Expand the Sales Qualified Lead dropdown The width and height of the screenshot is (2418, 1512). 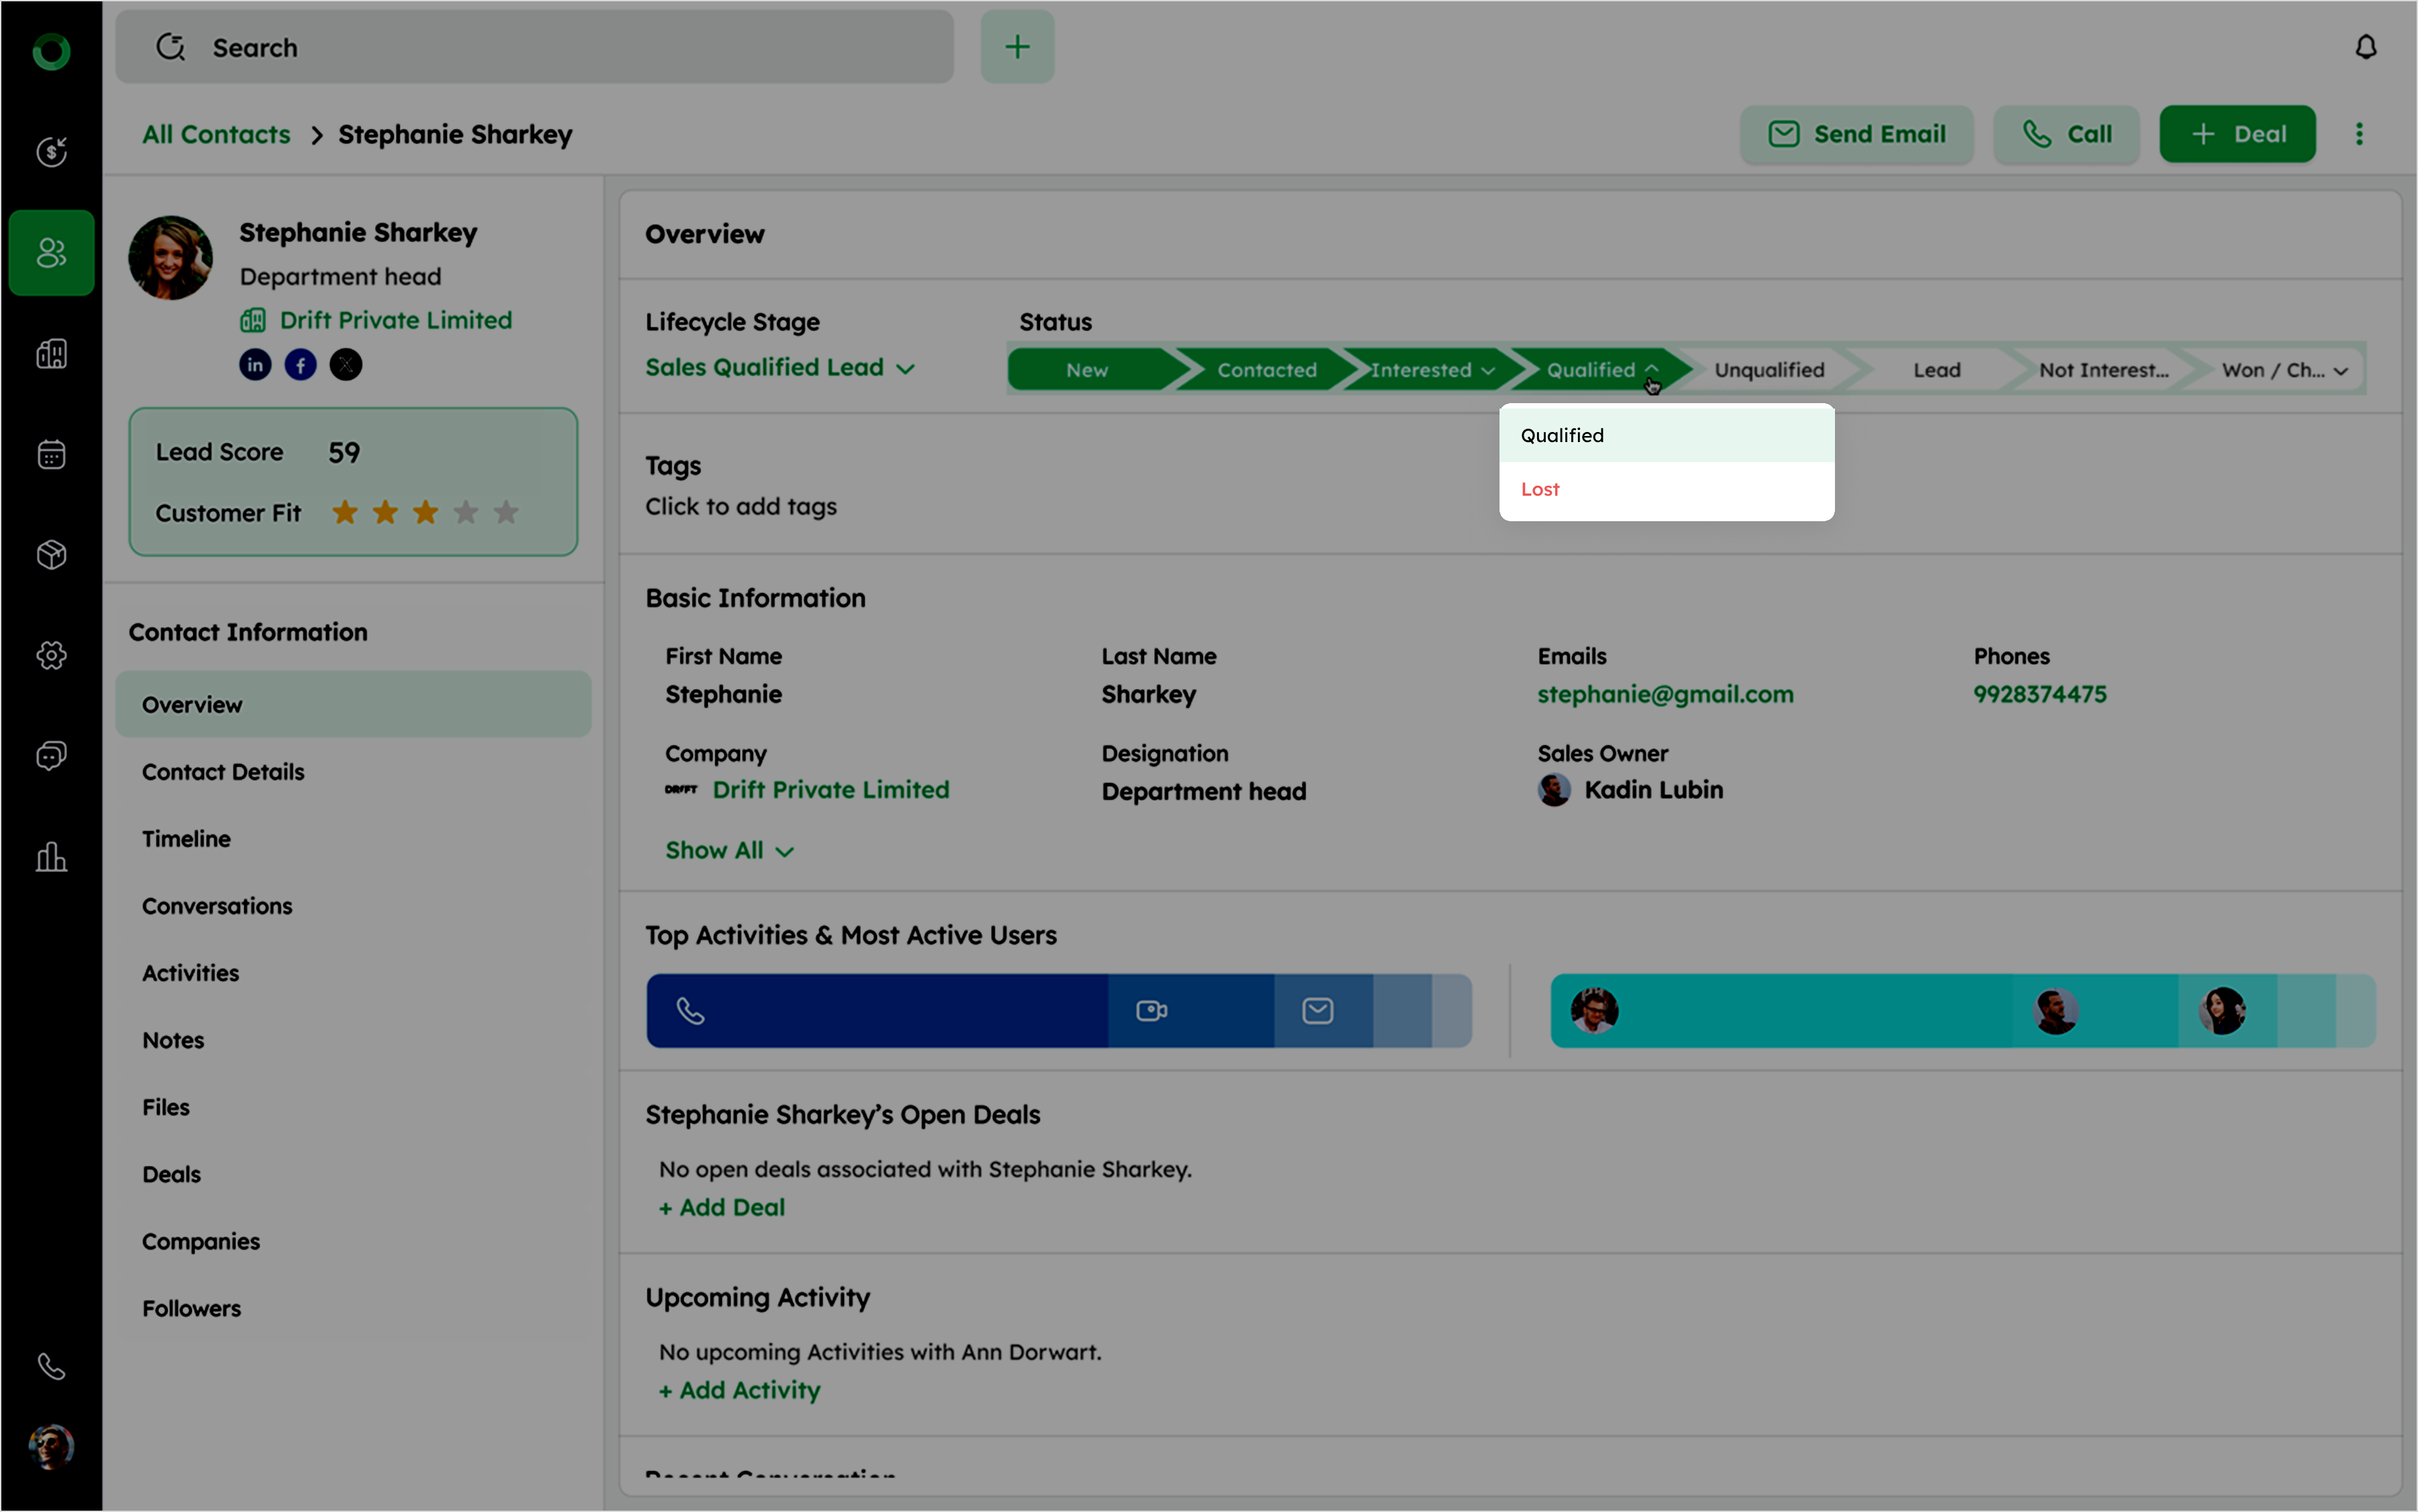780,368
